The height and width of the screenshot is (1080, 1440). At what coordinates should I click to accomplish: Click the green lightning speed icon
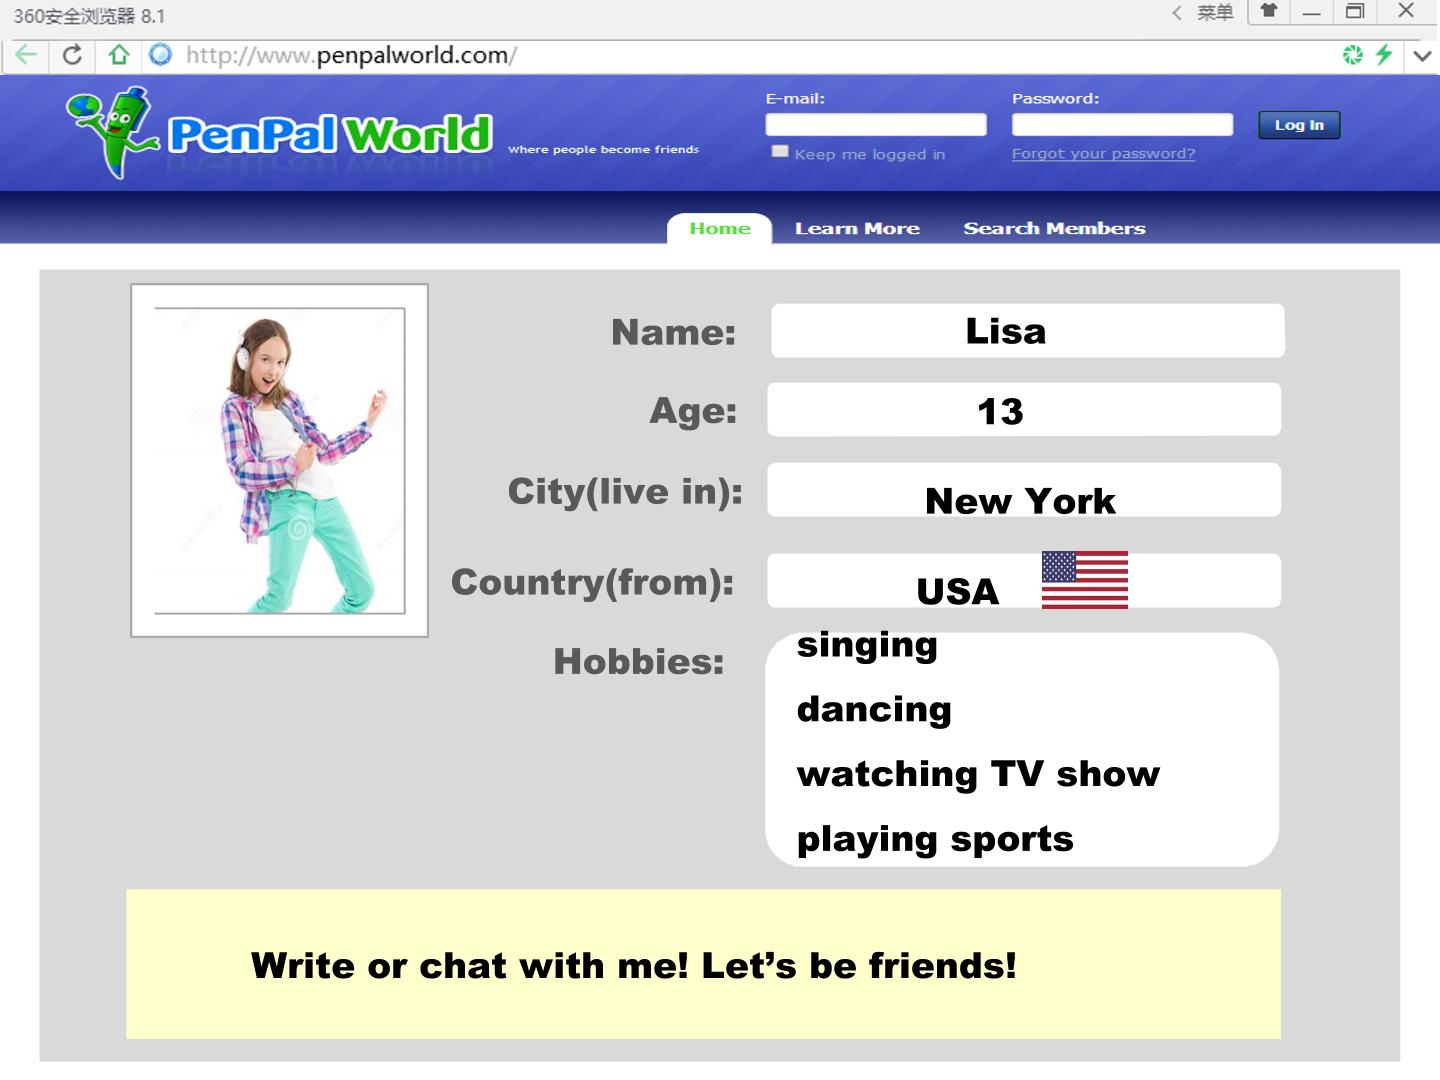tap(1384, 55)
